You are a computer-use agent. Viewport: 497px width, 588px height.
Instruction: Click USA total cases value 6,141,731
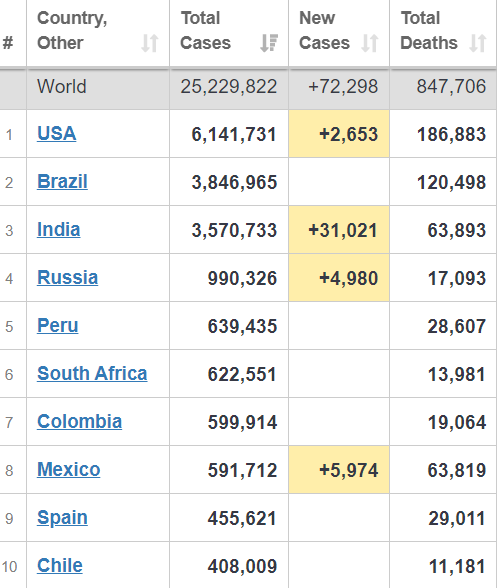[x=234, y=134]
